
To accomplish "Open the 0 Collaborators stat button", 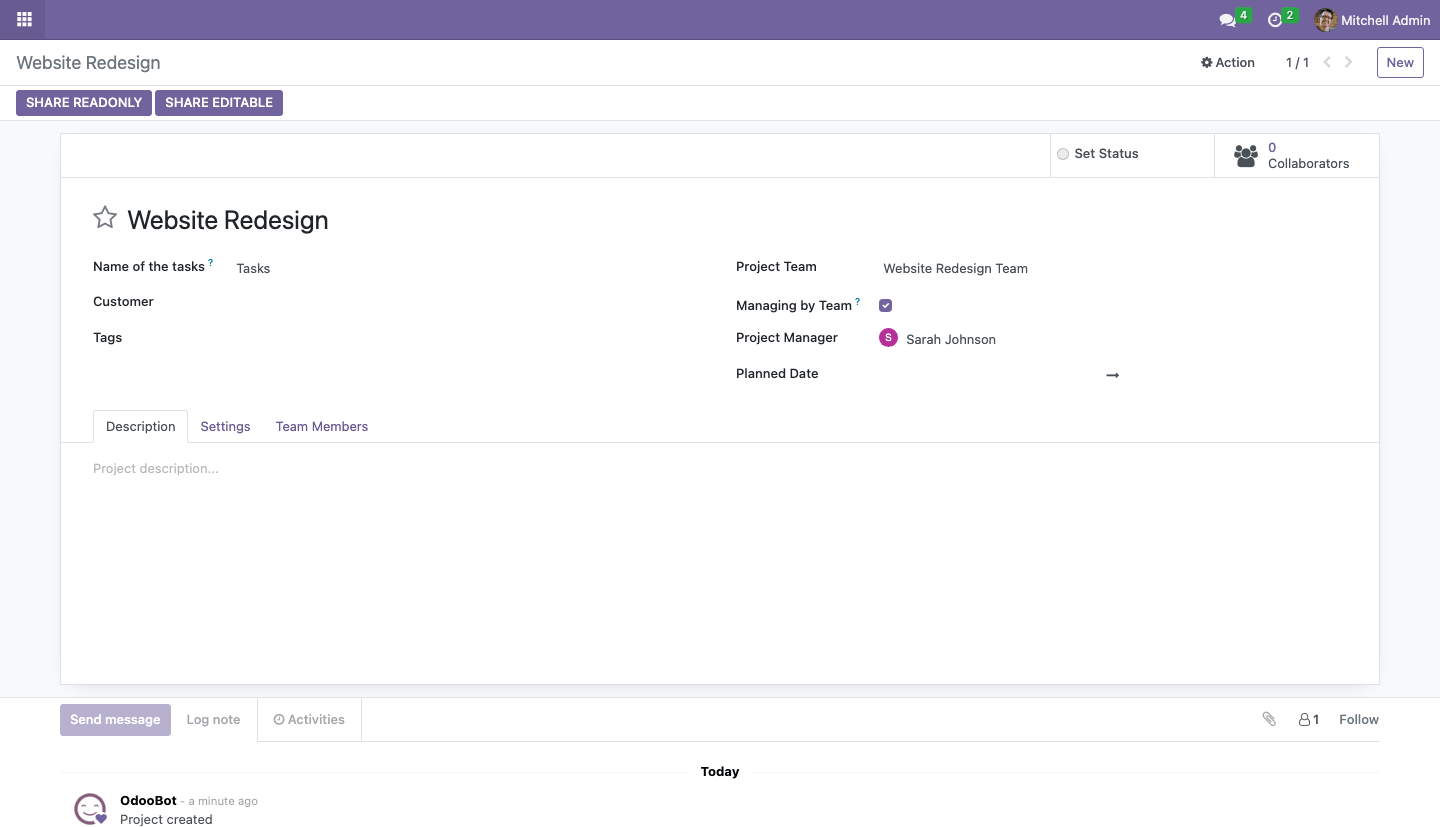I will pos(1297,156).
